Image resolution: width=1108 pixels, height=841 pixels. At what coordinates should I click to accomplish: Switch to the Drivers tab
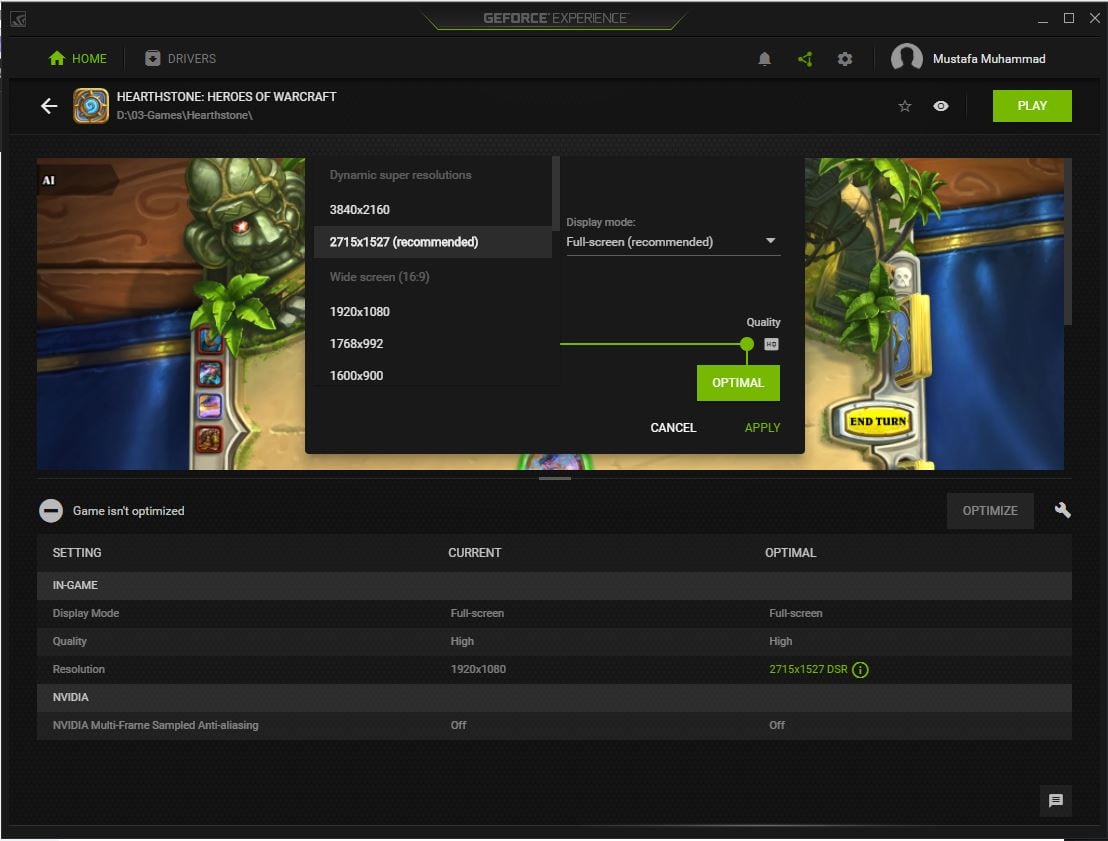pyautogui.click(x=181, y=59)
